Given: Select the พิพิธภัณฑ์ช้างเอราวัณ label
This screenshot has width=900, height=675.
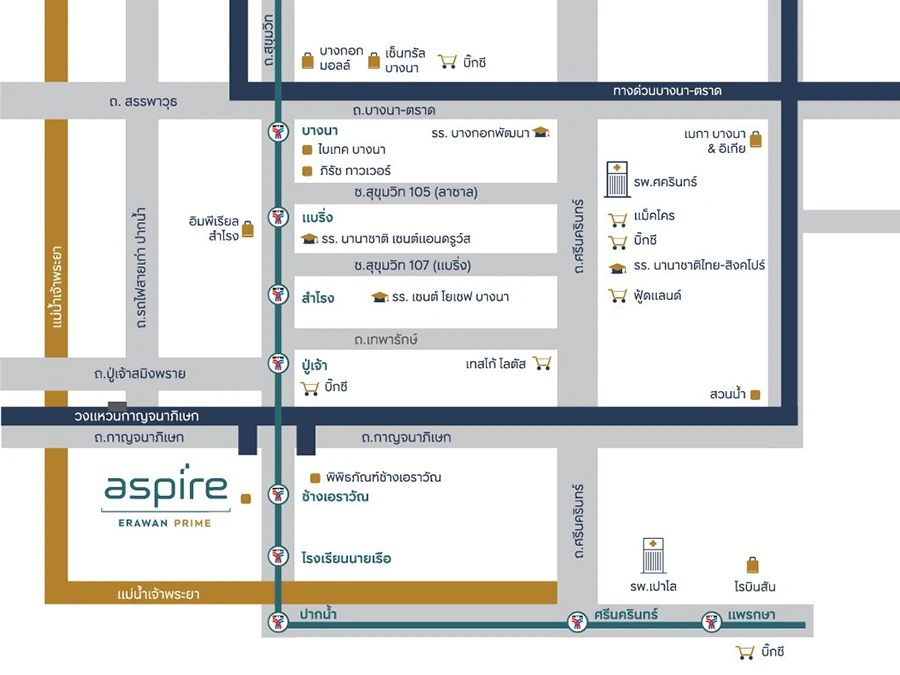Looking at the screenshot, I should pos(383,478).
